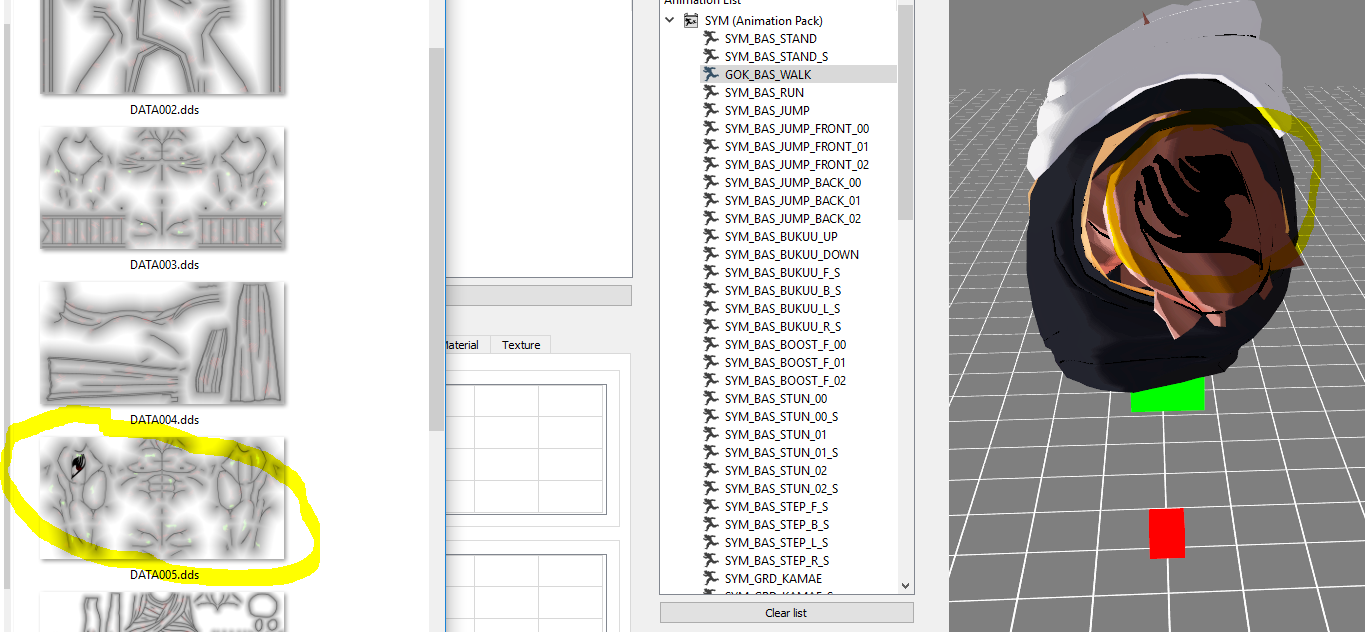Select the SYM_BAS_STEP_R_S animation
The height and width of the screenshot is (632, 1365).
(777, 560)
